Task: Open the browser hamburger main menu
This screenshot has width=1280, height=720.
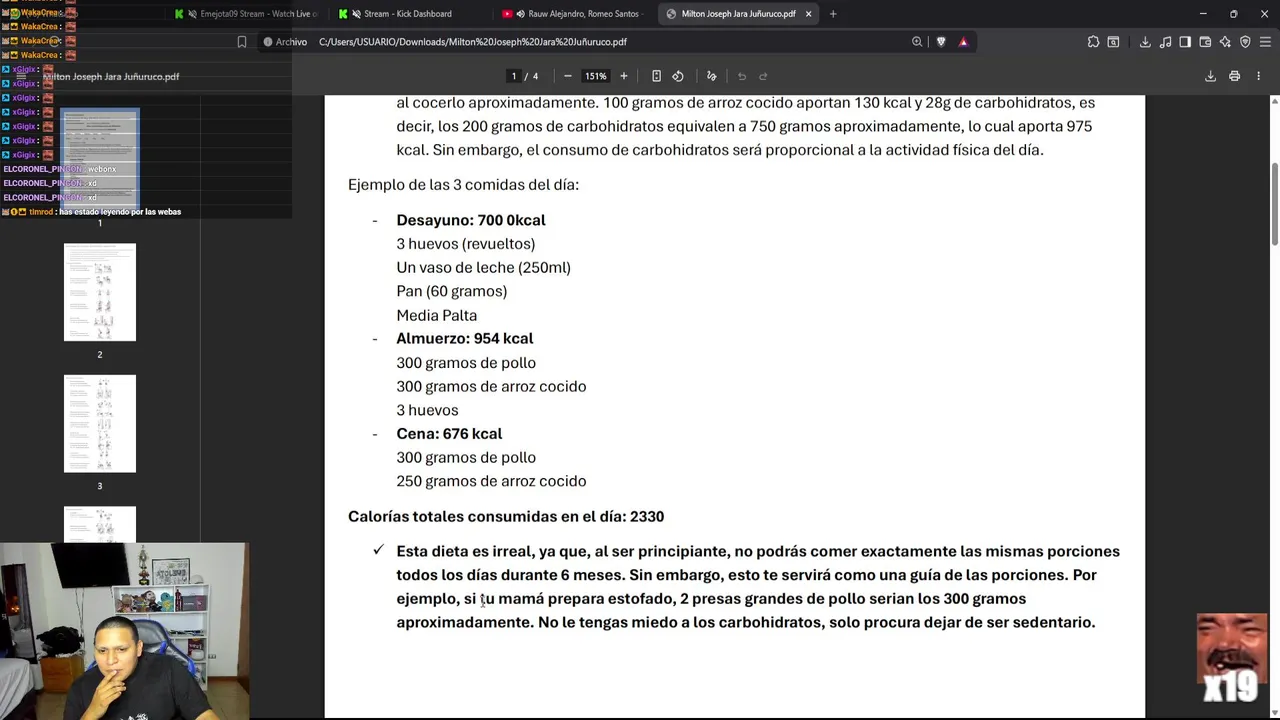Action: (x=1265, y=42)
